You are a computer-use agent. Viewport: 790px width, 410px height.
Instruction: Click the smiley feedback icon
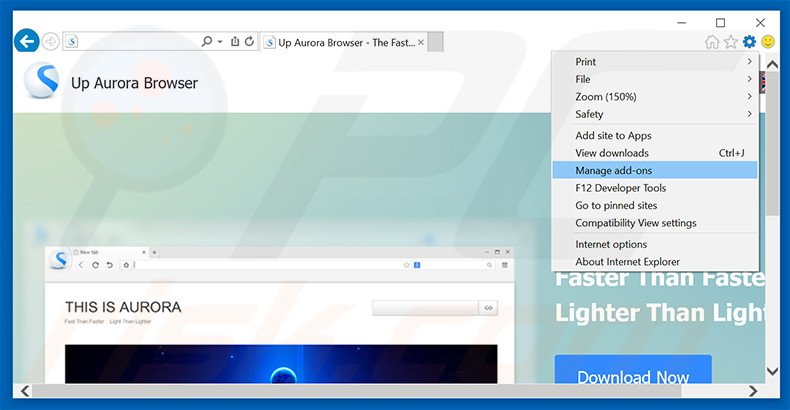tap(768, 42)
